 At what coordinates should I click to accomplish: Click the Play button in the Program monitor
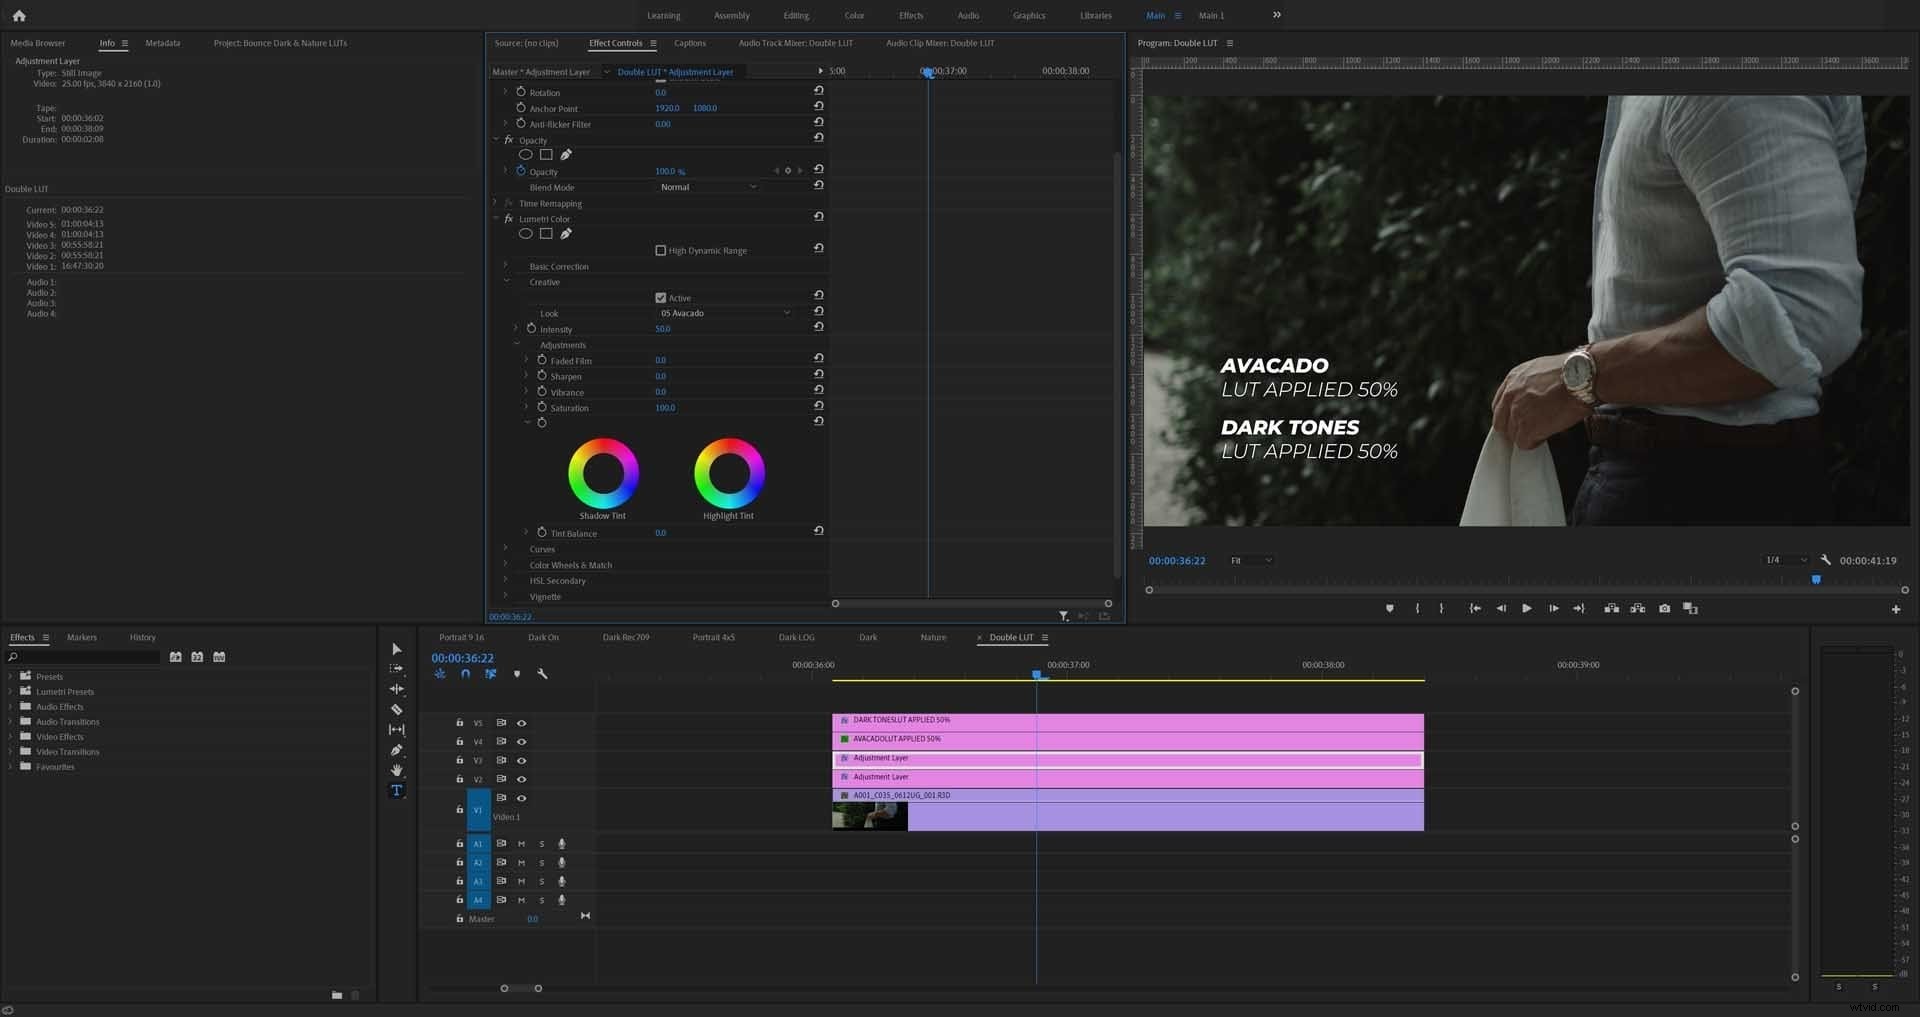coord(1527,608)
